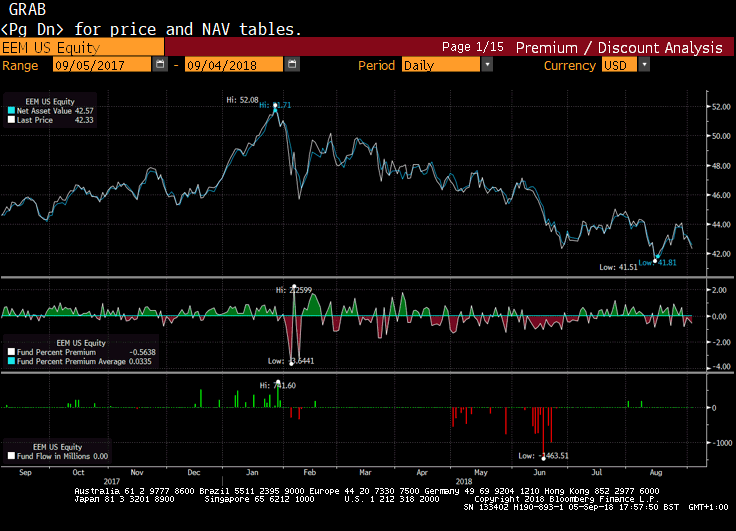Click the 2018 year label on axis
This screenshot has height=531, width=736.
point(464,481)
